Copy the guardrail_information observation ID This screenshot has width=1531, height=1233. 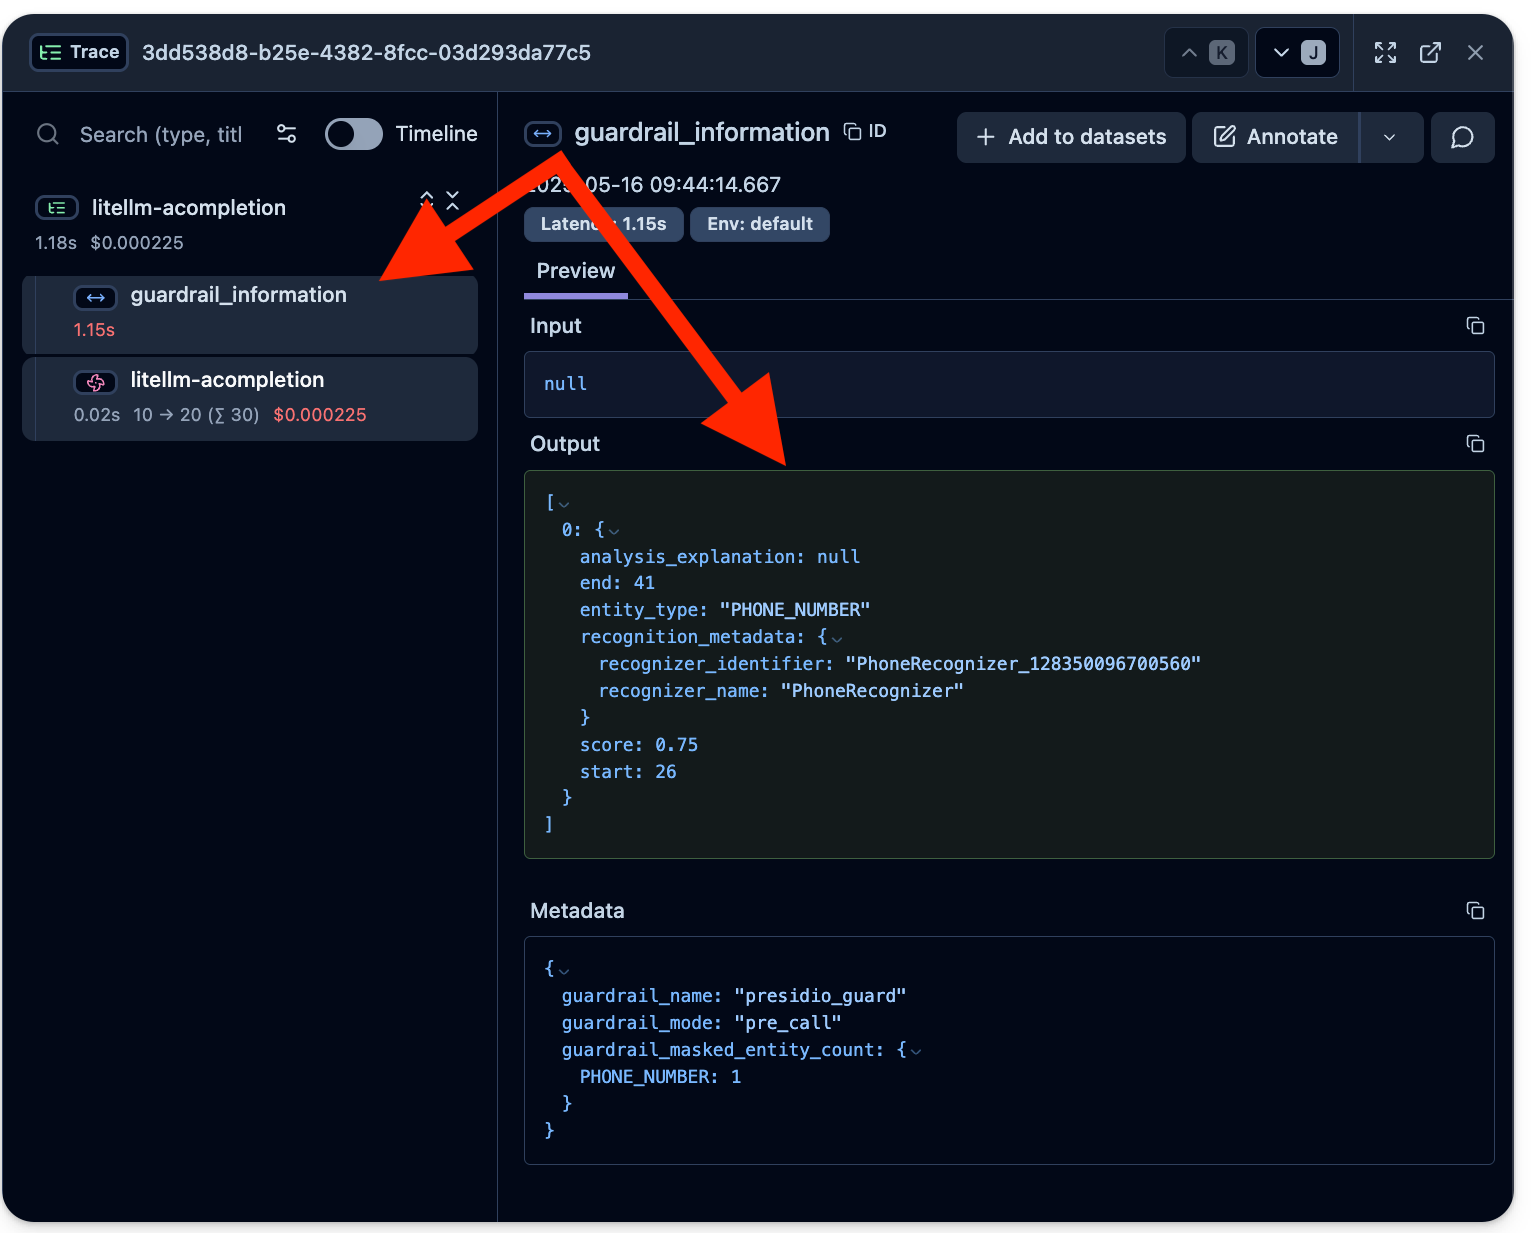(865, 132)
